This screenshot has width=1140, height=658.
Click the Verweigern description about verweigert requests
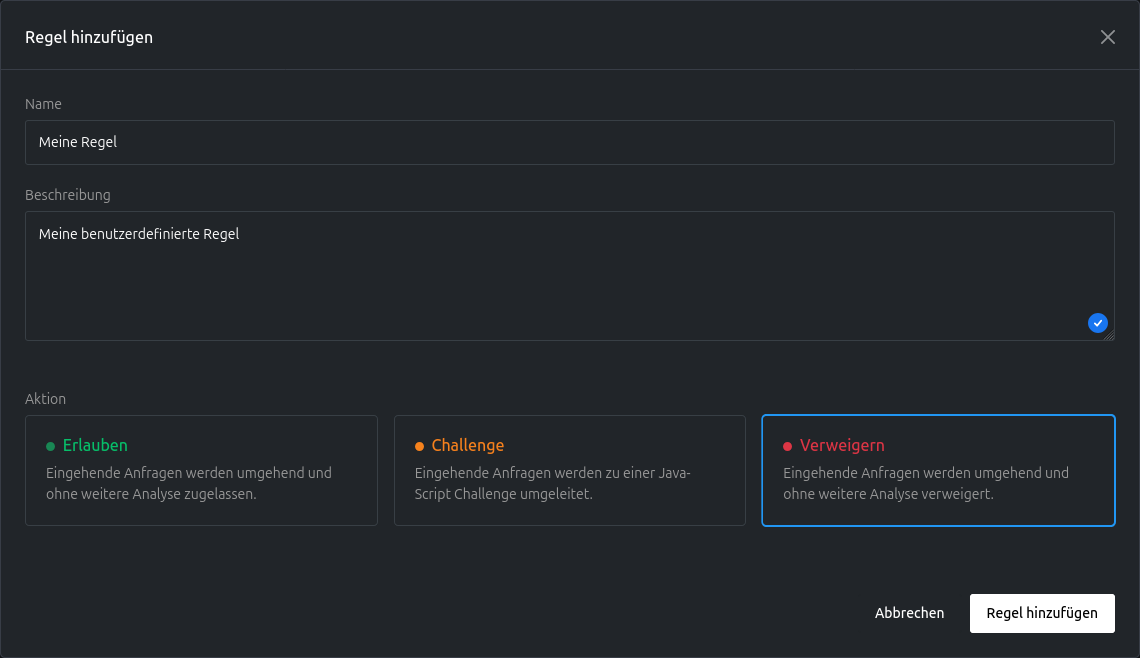click(925, 484)
